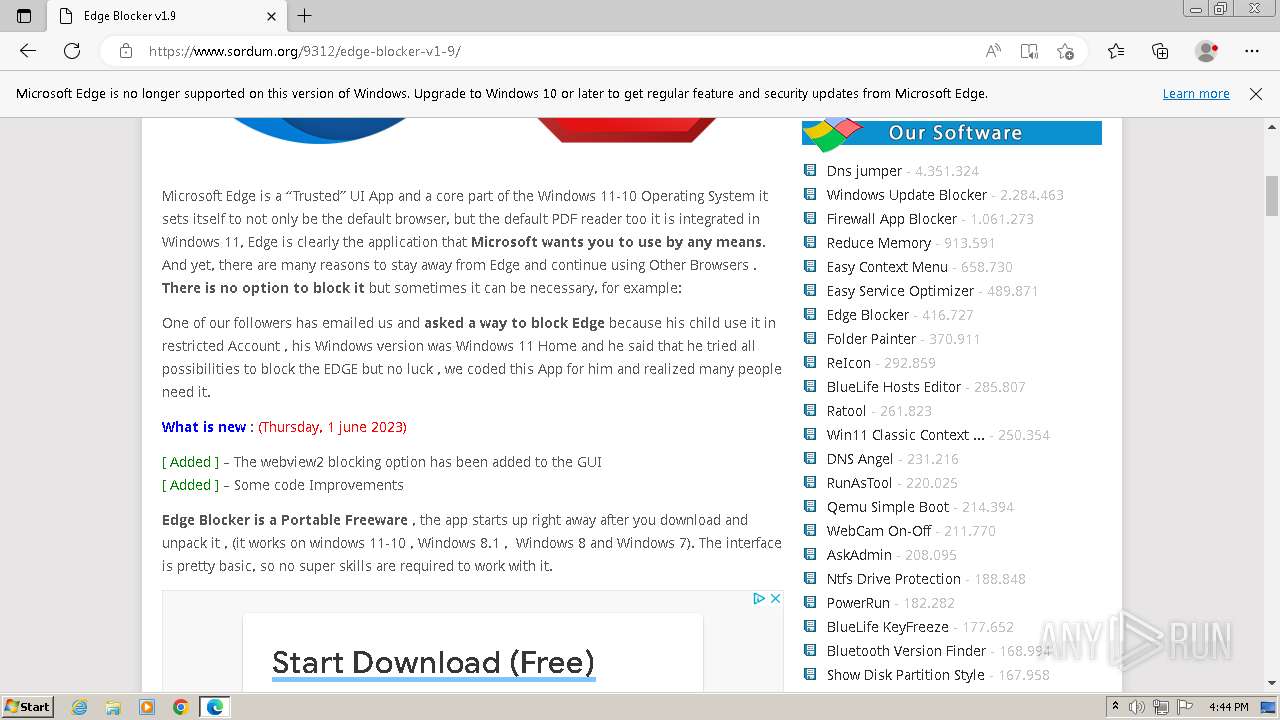Open Action Center flag tray icon
The image size is (1280, 720).
pyautogui.click(x=1185, y=707)
